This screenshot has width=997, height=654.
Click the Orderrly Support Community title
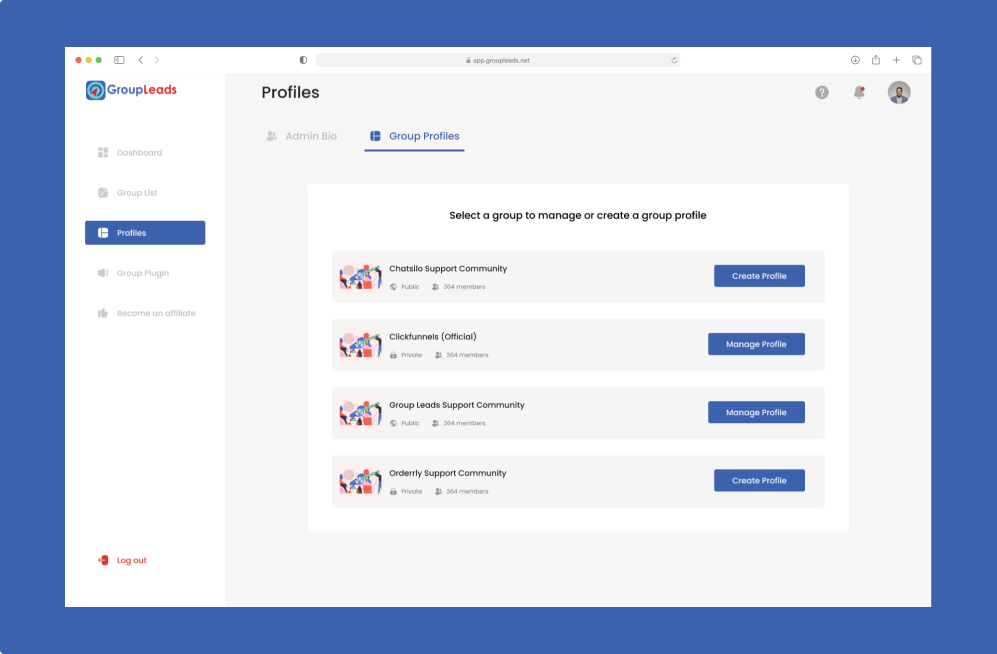coord(448,473)
